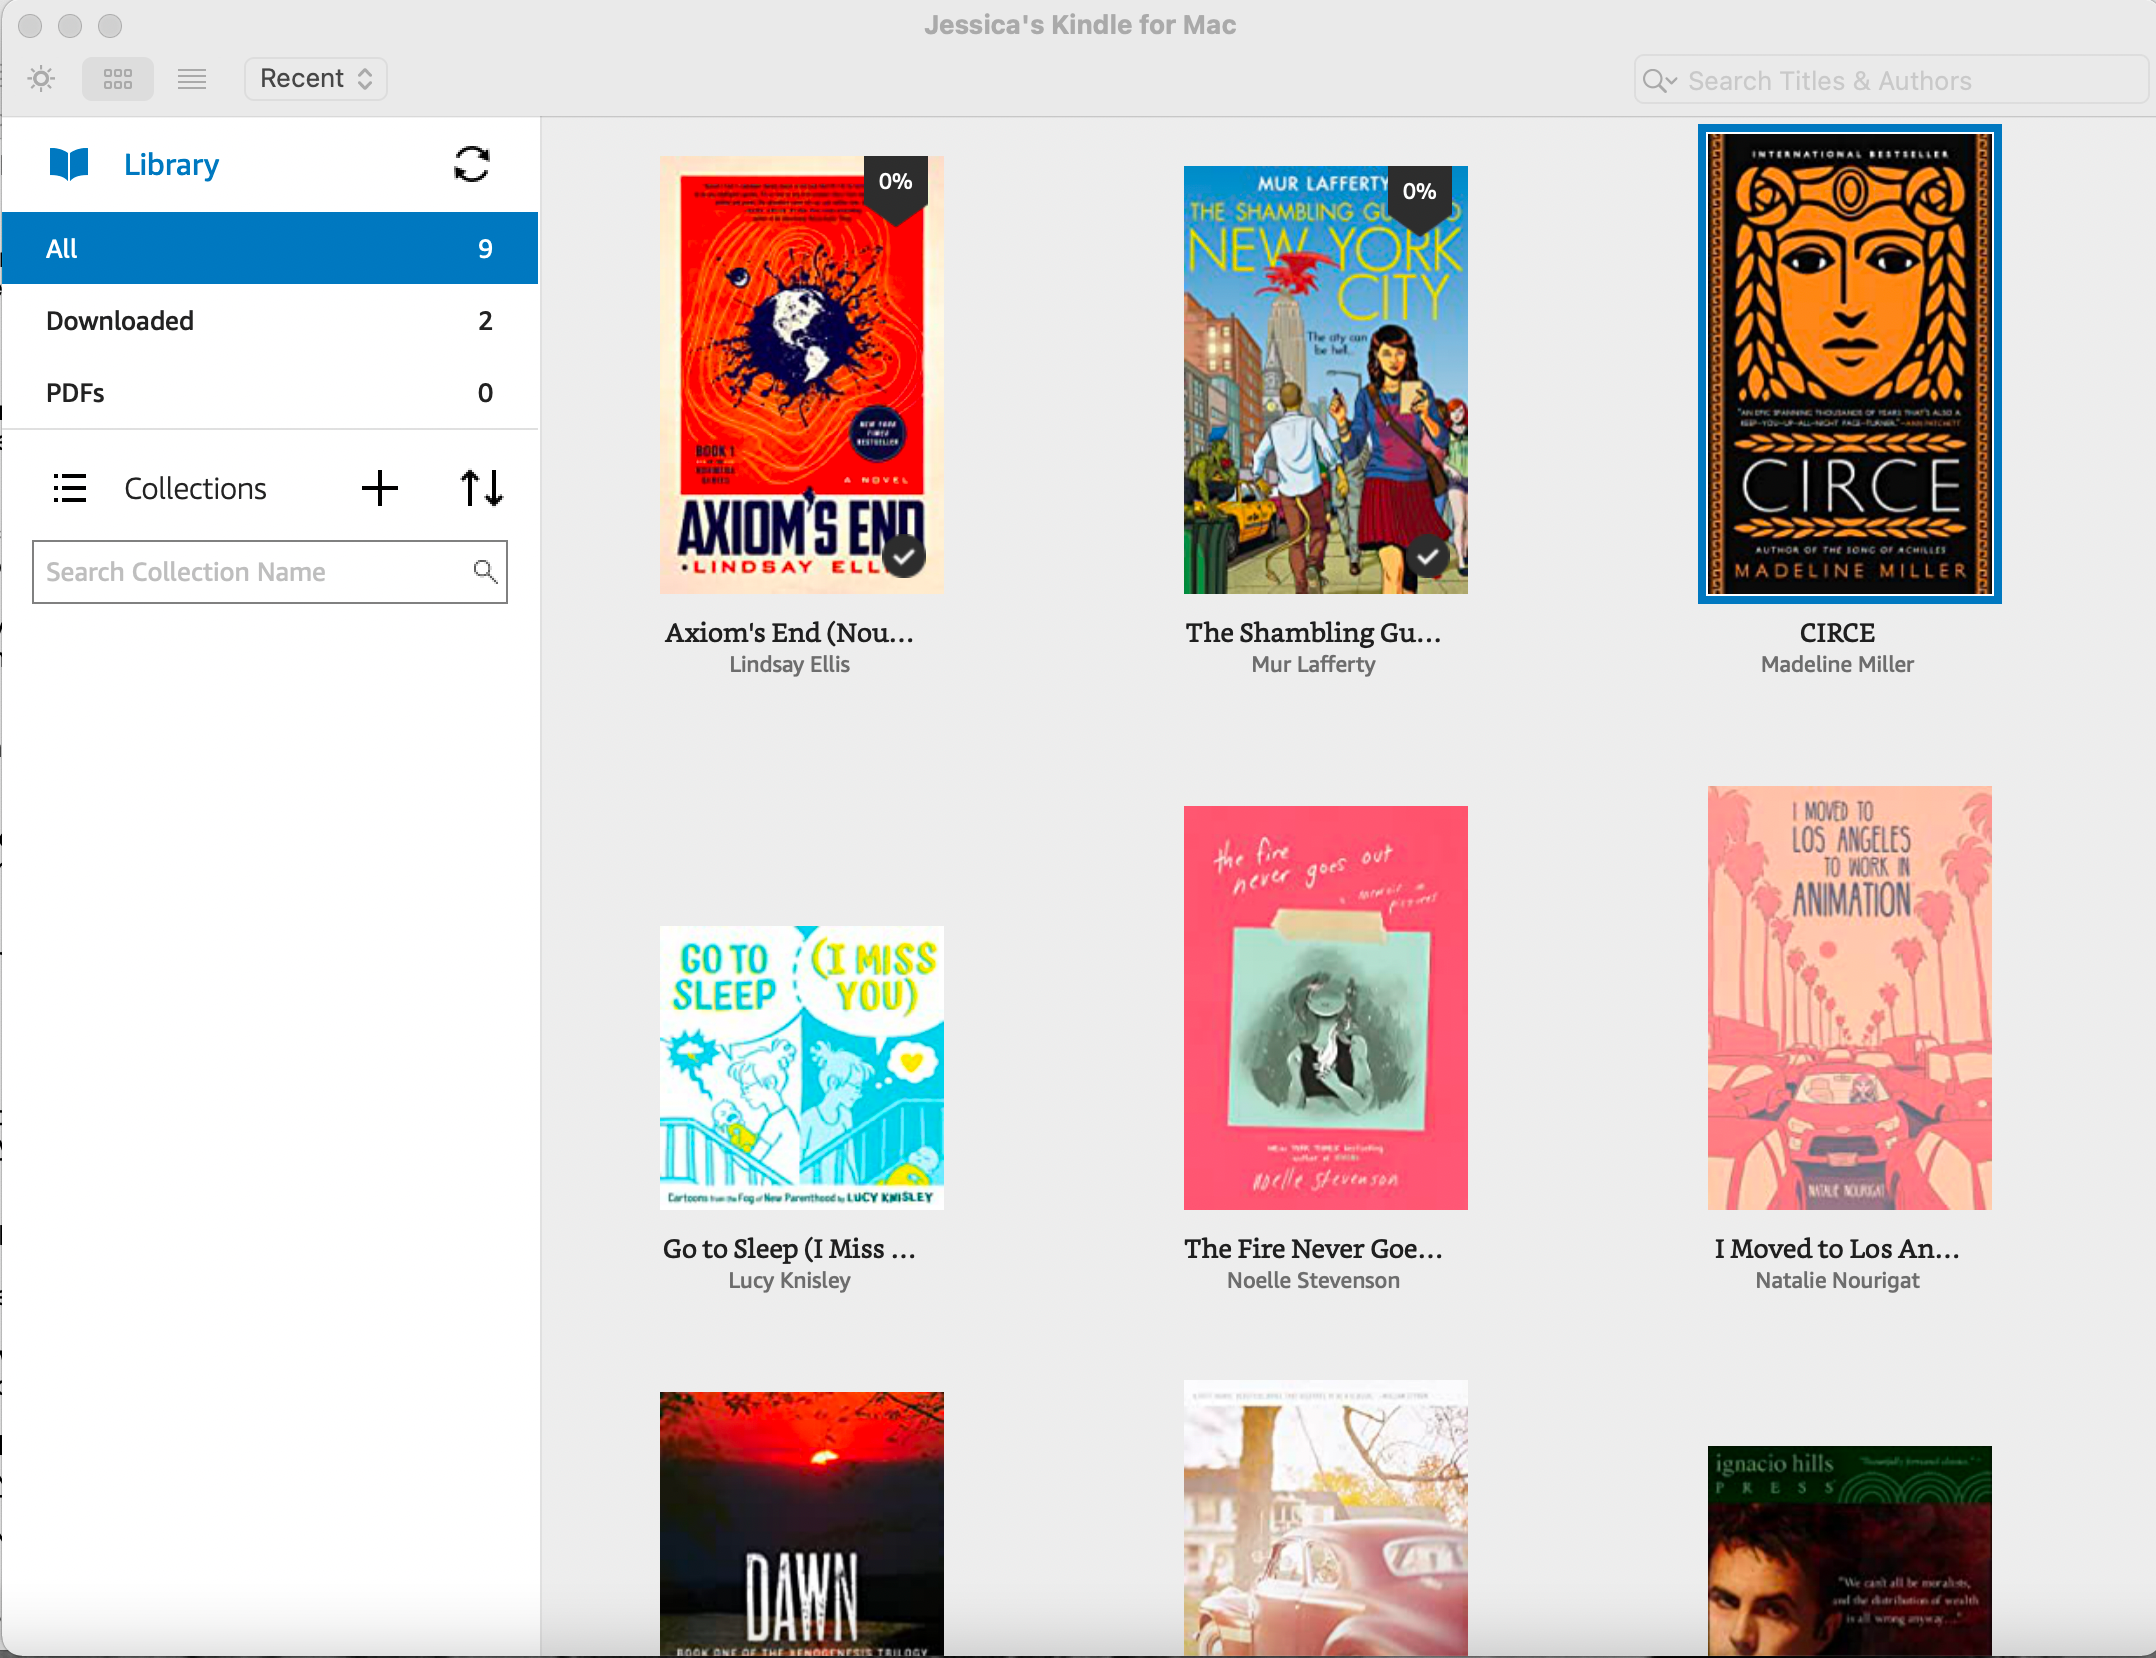Click the Search Collection Name field
Image resolution: width=2156 pixels, height=1658 pixels.
(x=270, y=571)
